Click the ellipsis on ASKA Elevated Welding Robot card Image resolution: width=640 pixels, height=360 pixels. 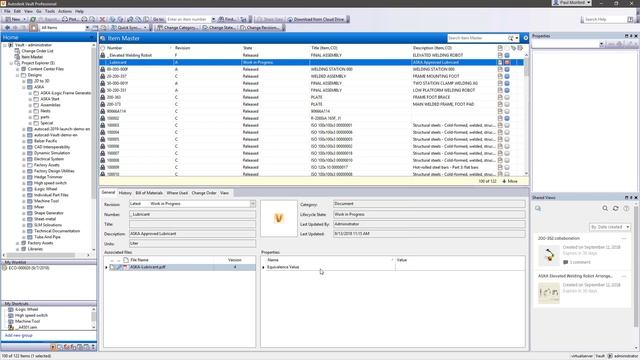point(624,276)
